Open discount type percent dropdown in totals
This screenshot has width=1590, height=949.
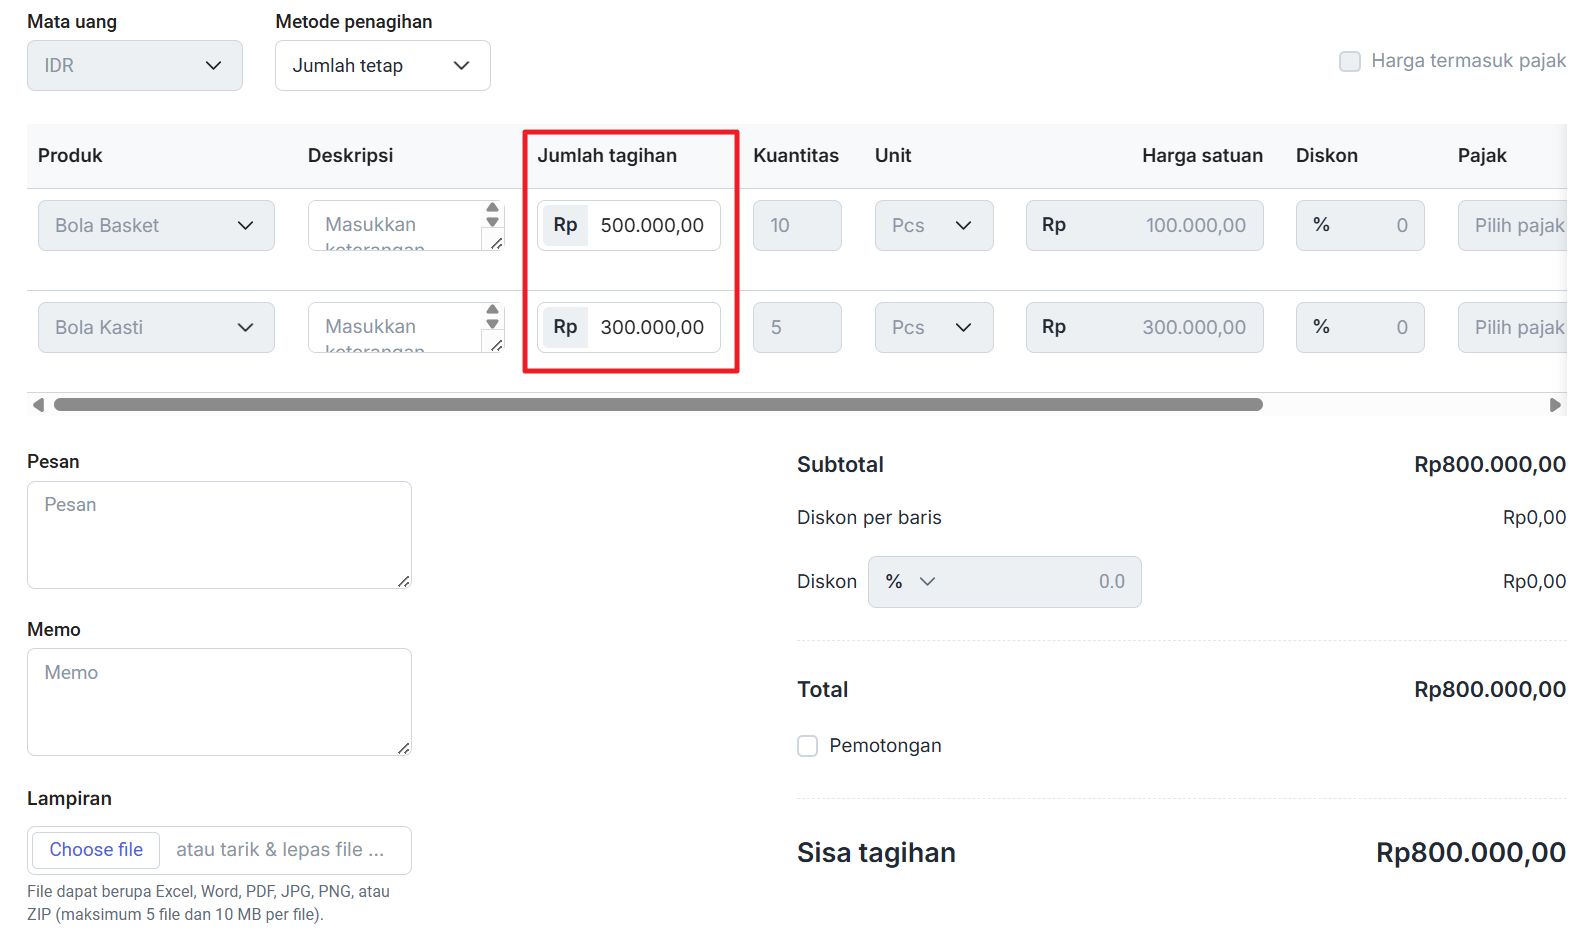[910, 582]
